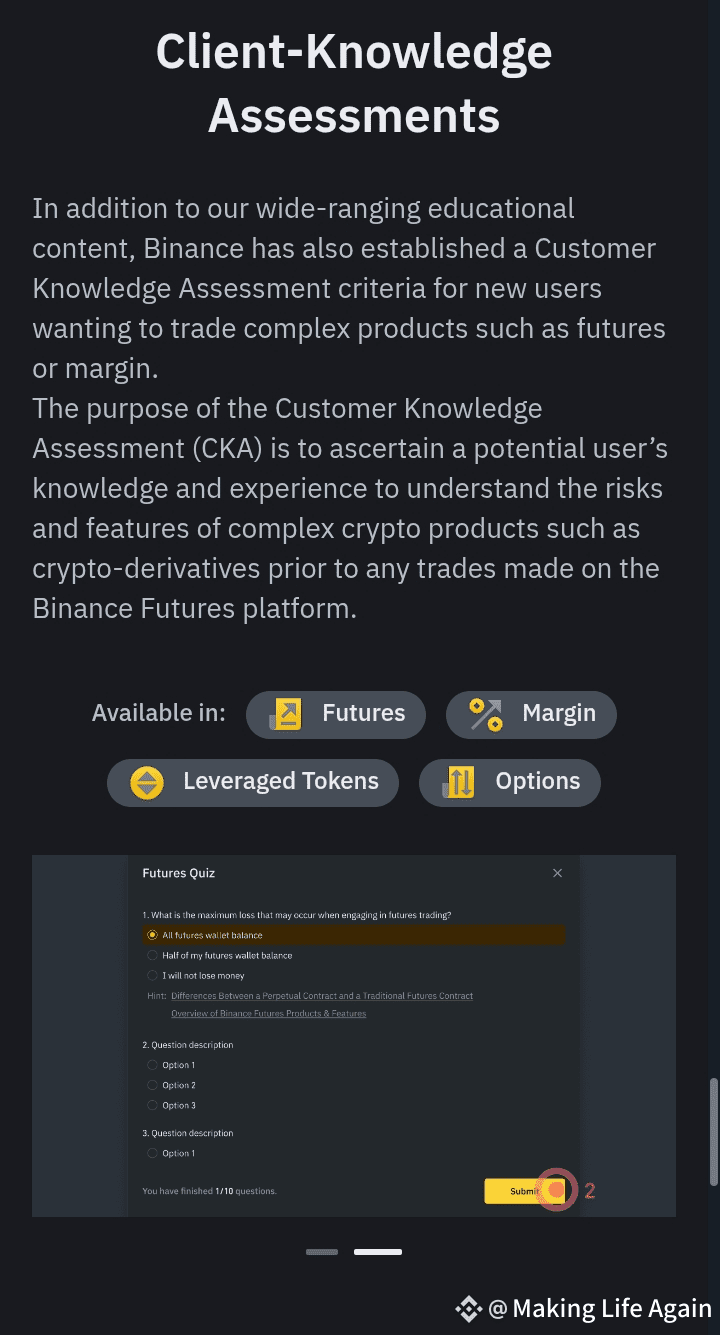
Task: Switch to the first carousel slide indicator
Action: [322, 1251]
